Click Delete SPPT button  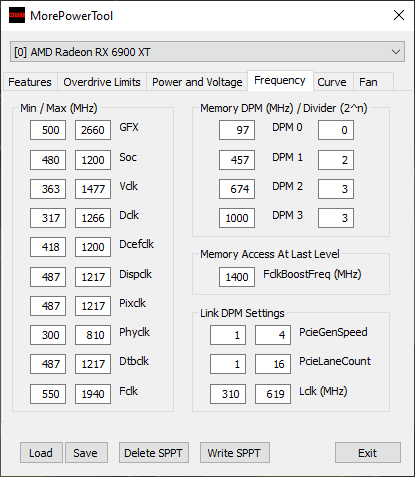pyautogui.click(x=154, y=453)
